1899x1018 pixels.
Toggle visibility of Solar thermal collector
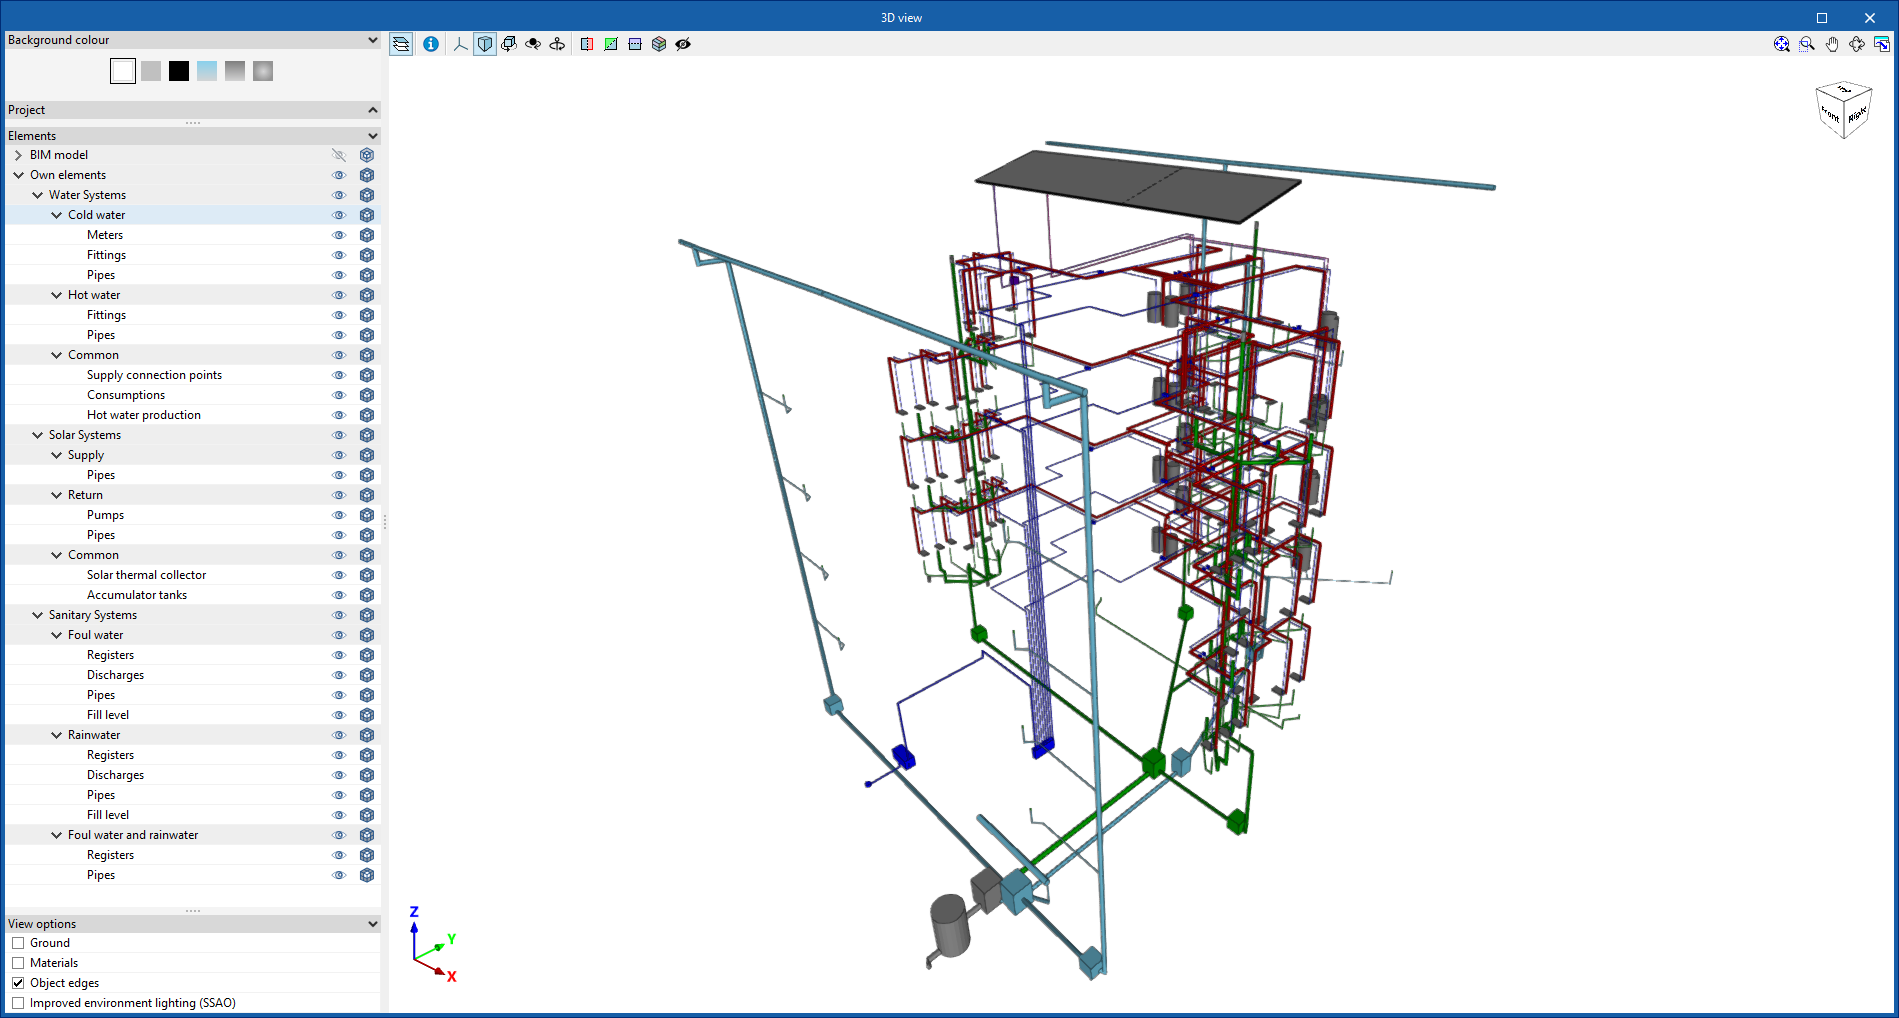(x=338, y=575)
